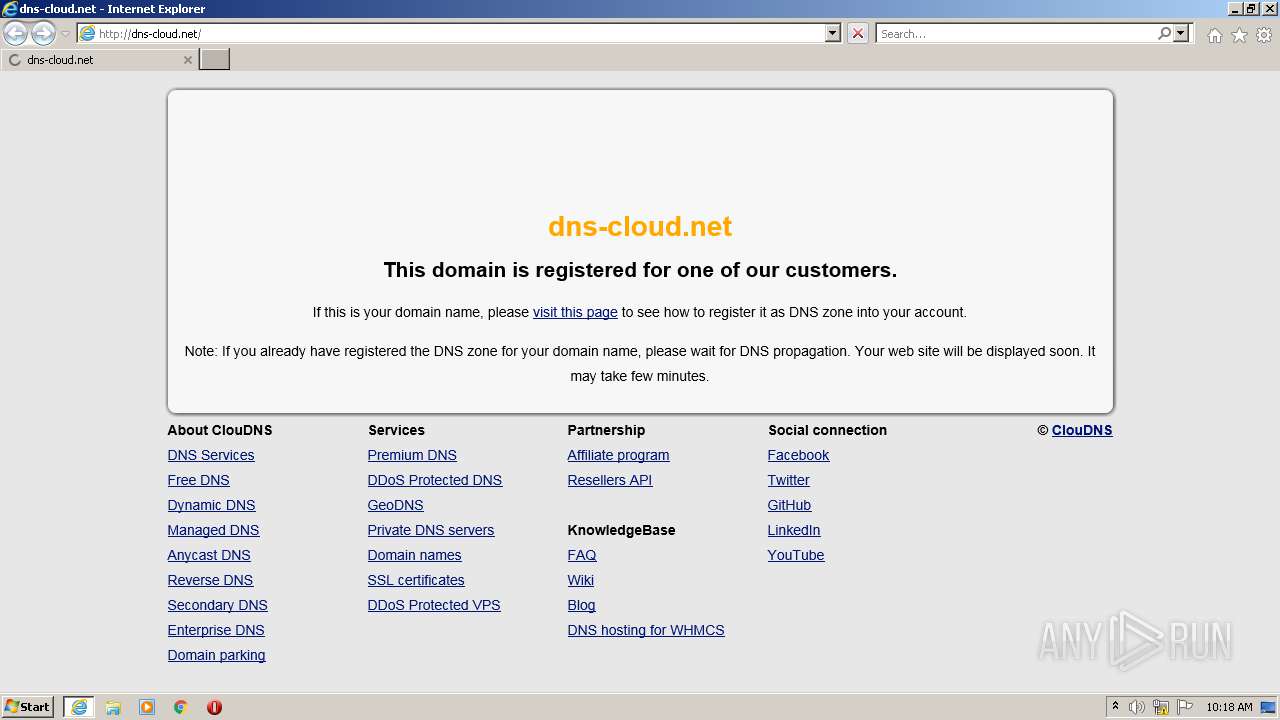Visit the Facebook social link
The height and width of the screenshot is (720, 1280).
pos(798,455)
